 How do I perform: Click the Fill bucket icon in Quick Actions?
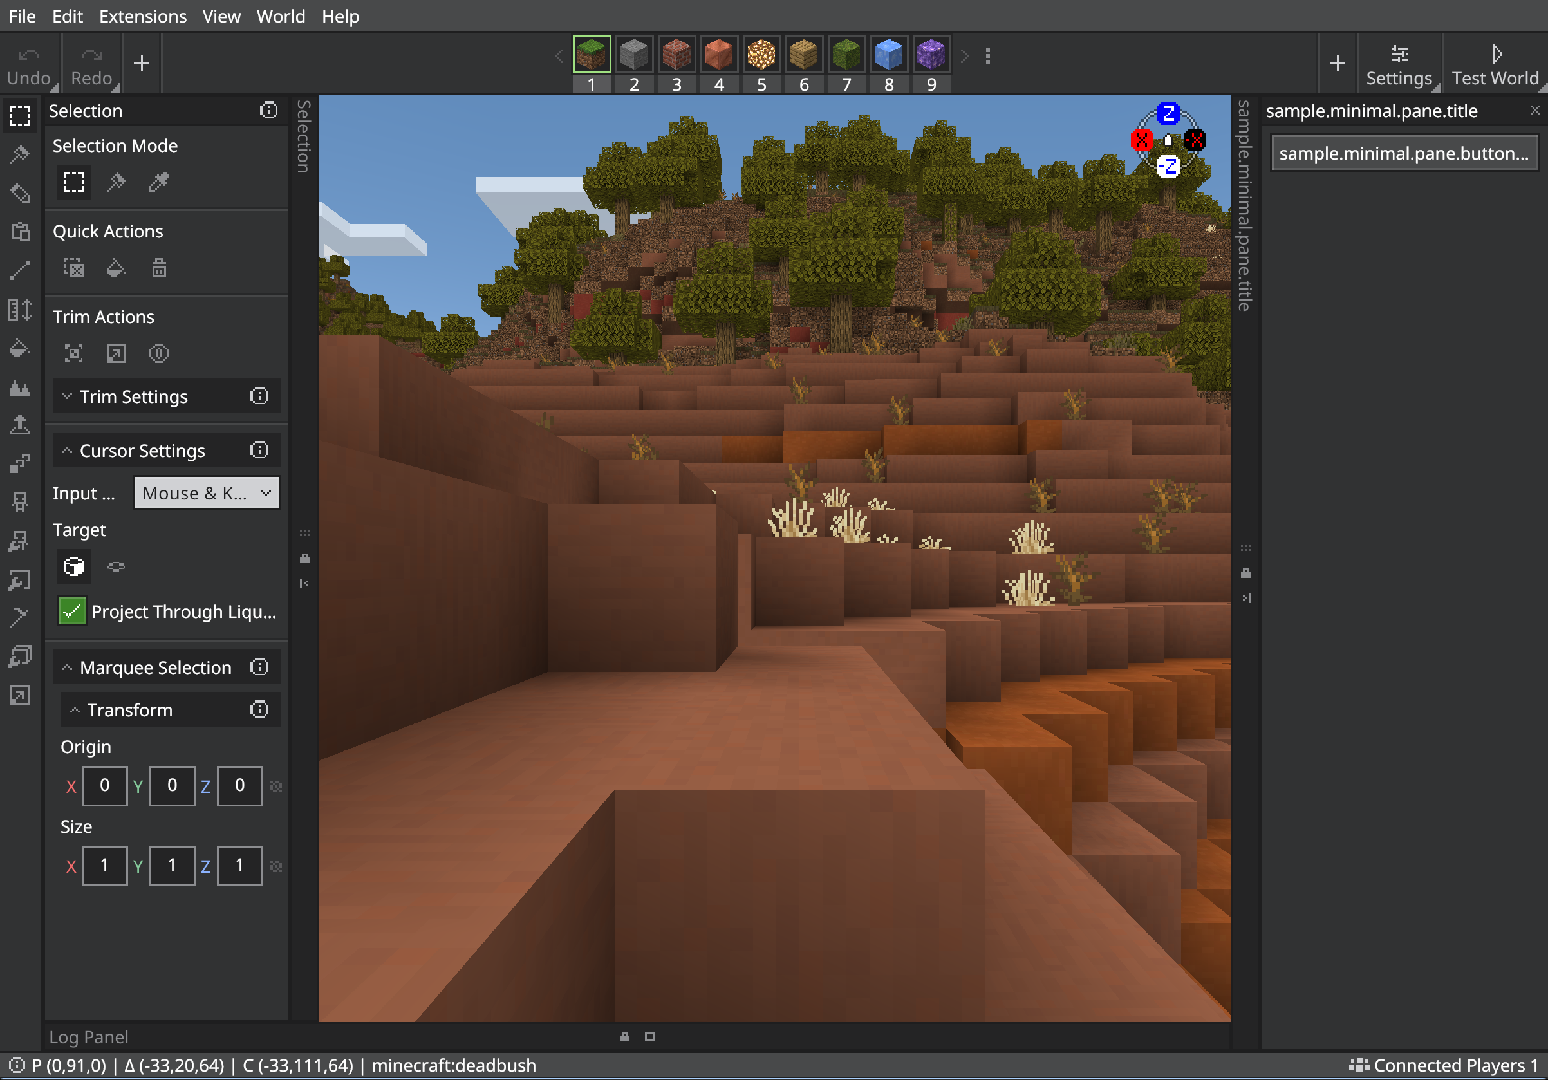[x=116, y=268]
